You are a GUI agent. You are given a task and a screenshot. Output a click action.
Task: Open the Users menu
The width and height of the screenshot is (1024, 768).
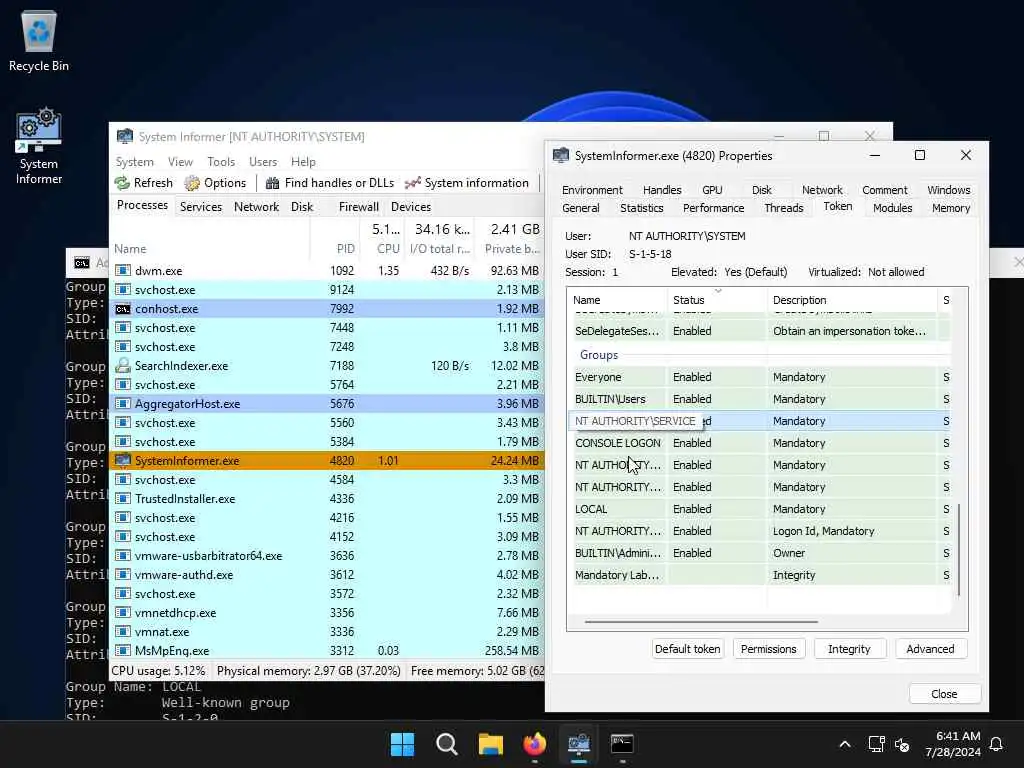tap(263, 161)
